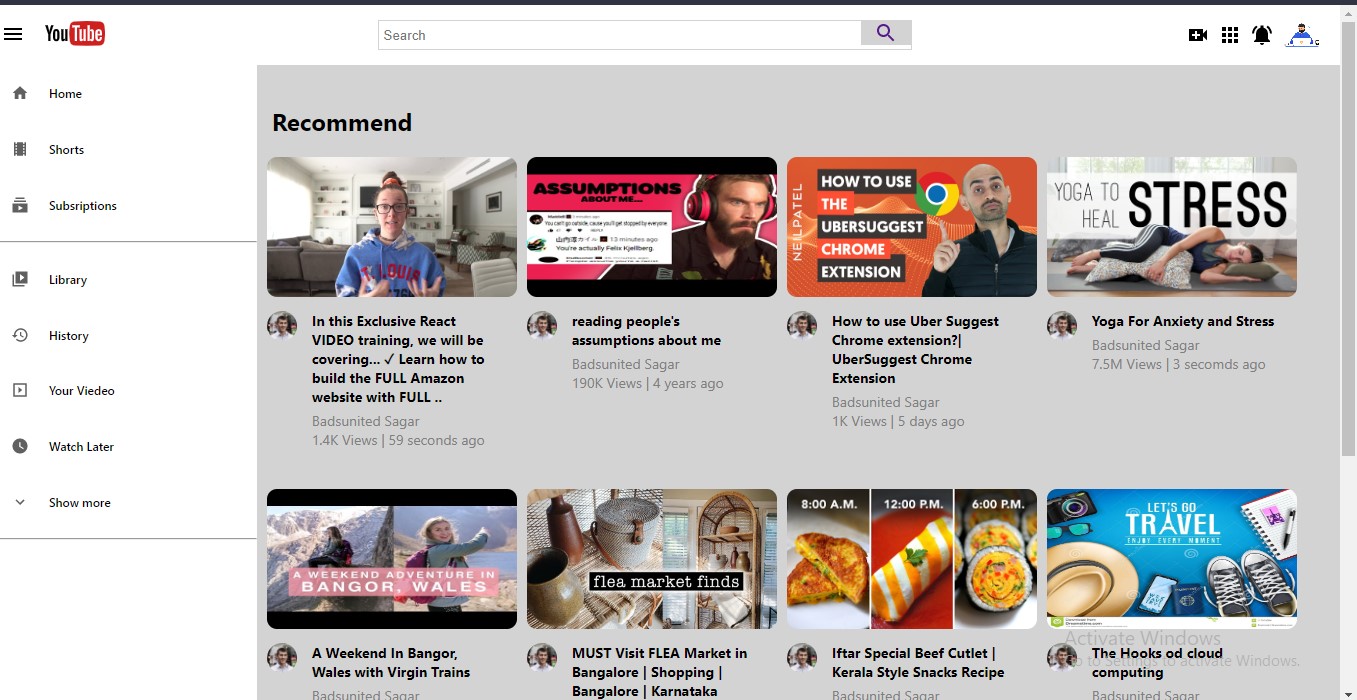This screenshot has height=700, width=1357.
Task: Select Home in the sidebar
Action: (65, 94)
